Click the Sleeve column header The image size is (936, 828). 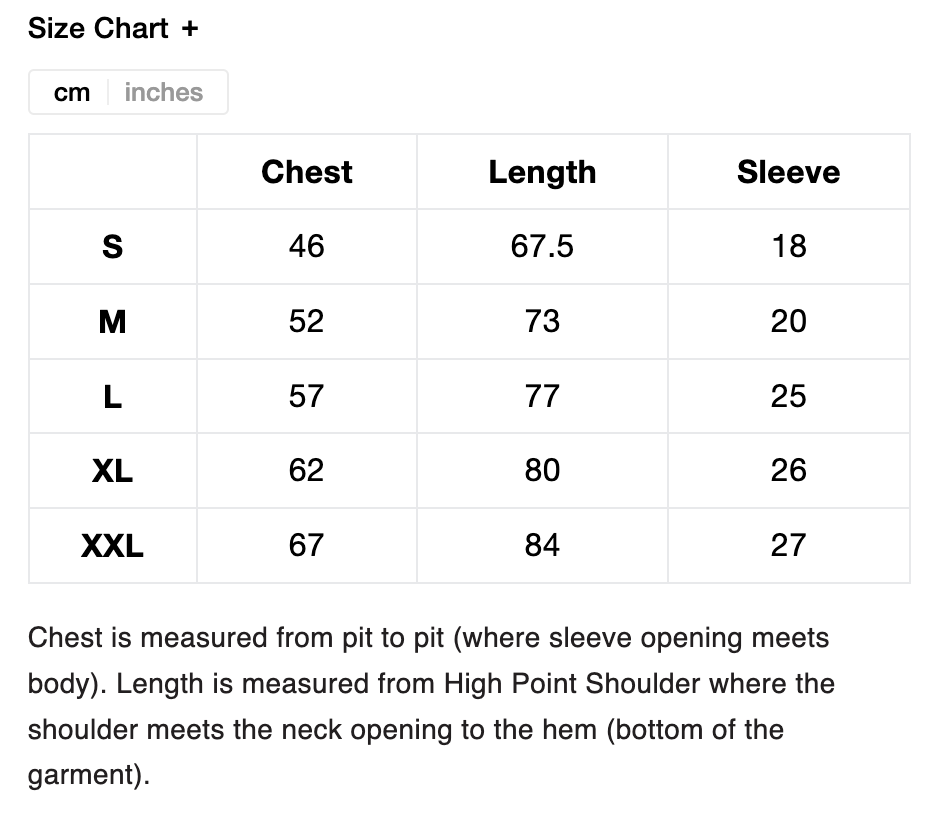pyautogui.click(x=788, y=172)
